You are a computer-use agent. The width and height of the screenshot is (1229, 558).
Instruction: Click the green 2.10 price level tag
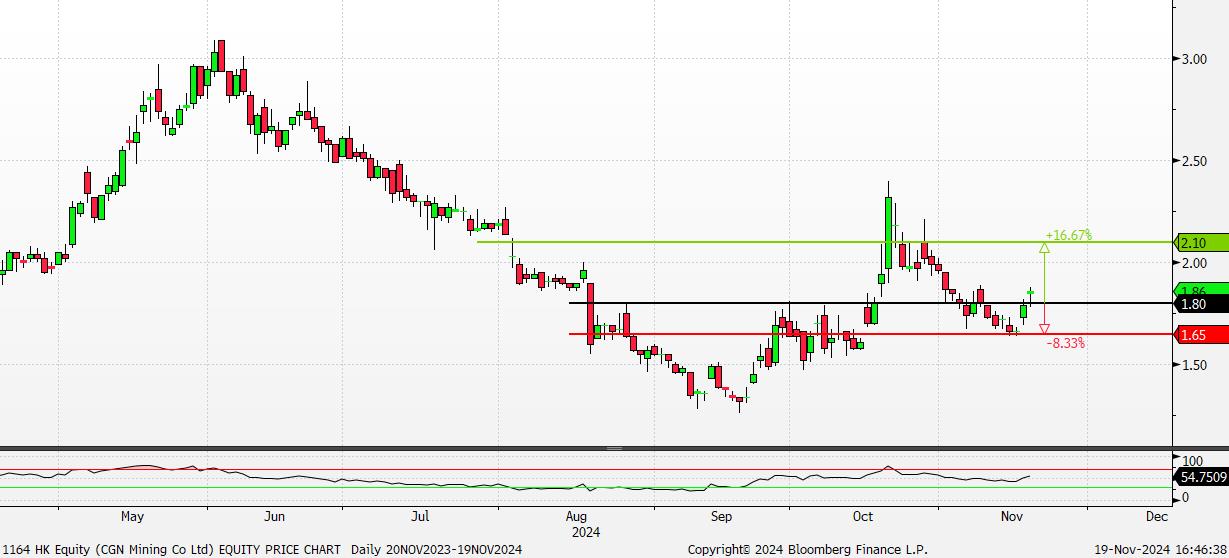pos(1194,243)
